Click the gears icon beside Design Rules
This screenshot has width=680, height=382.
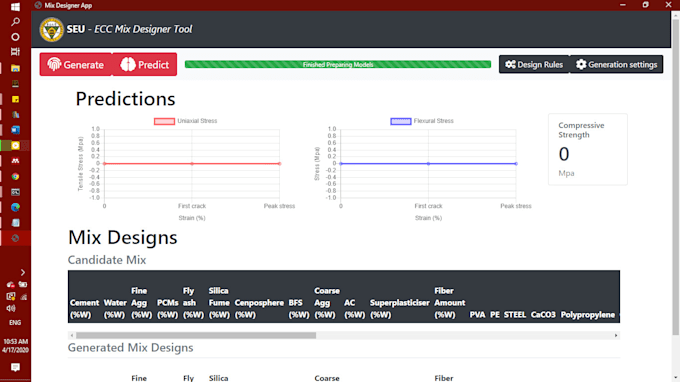(510, 65)
